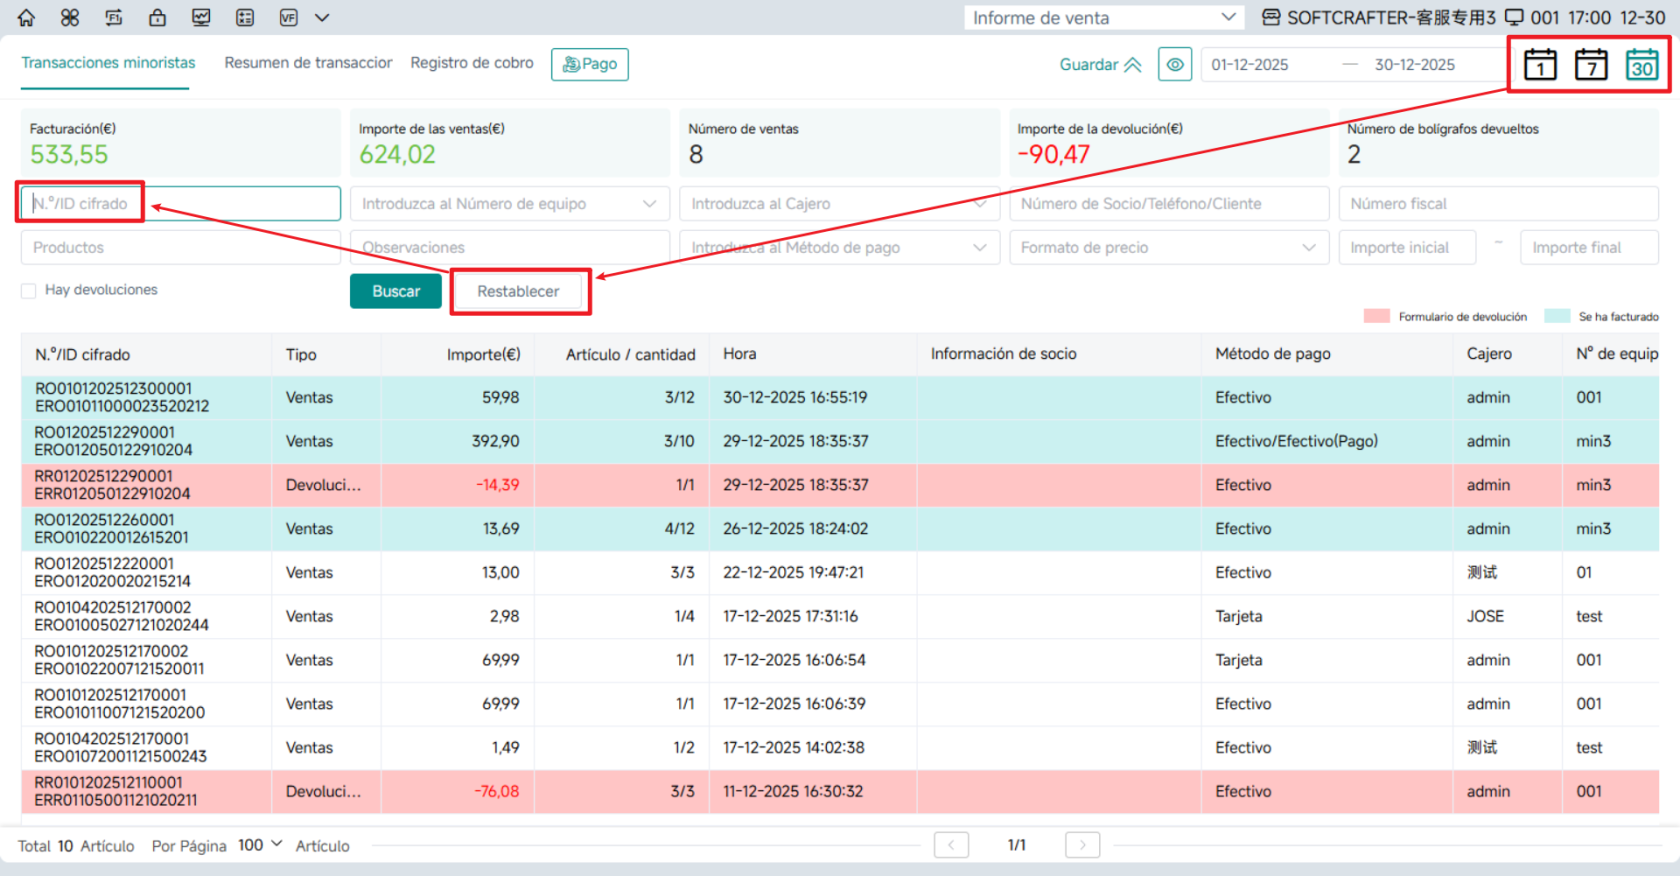Open the apps grid icon
Screen dimensions: 1680x876
tap(70, 17)
